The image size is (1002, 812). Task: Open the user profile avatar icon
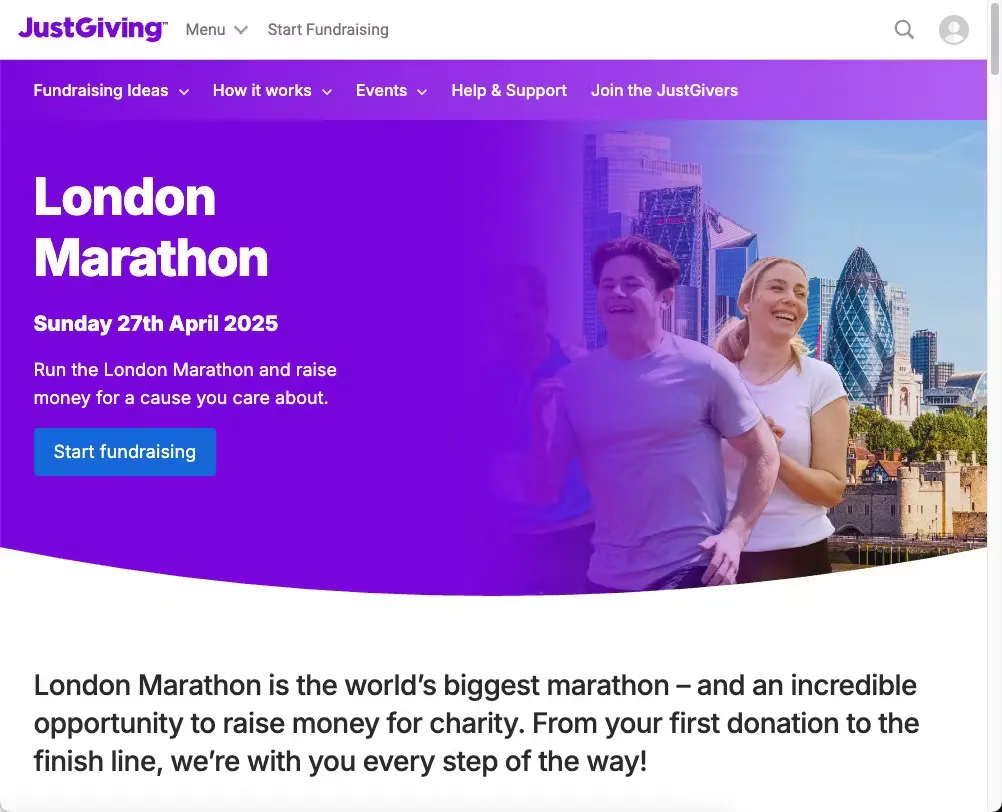pyautogui.click(x=953, y=30)
